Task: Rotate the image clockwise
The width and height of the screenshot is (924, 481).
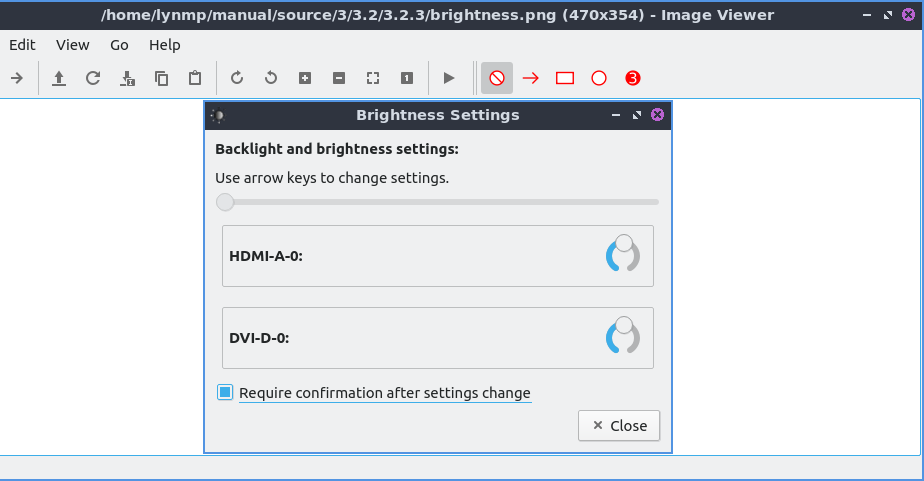Action: pyautogui.click(x=237, y=78)
